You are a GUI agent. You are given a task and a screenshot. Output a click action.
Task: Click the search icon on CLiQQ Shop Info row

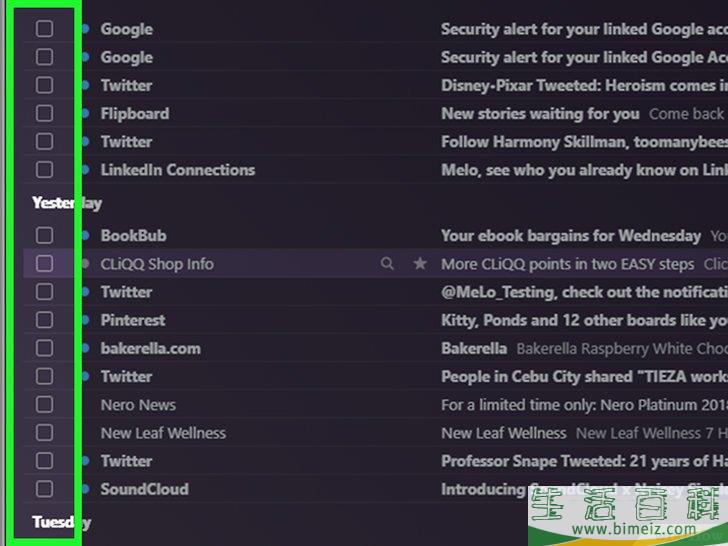pyautogui.click(x=387, y=264)
